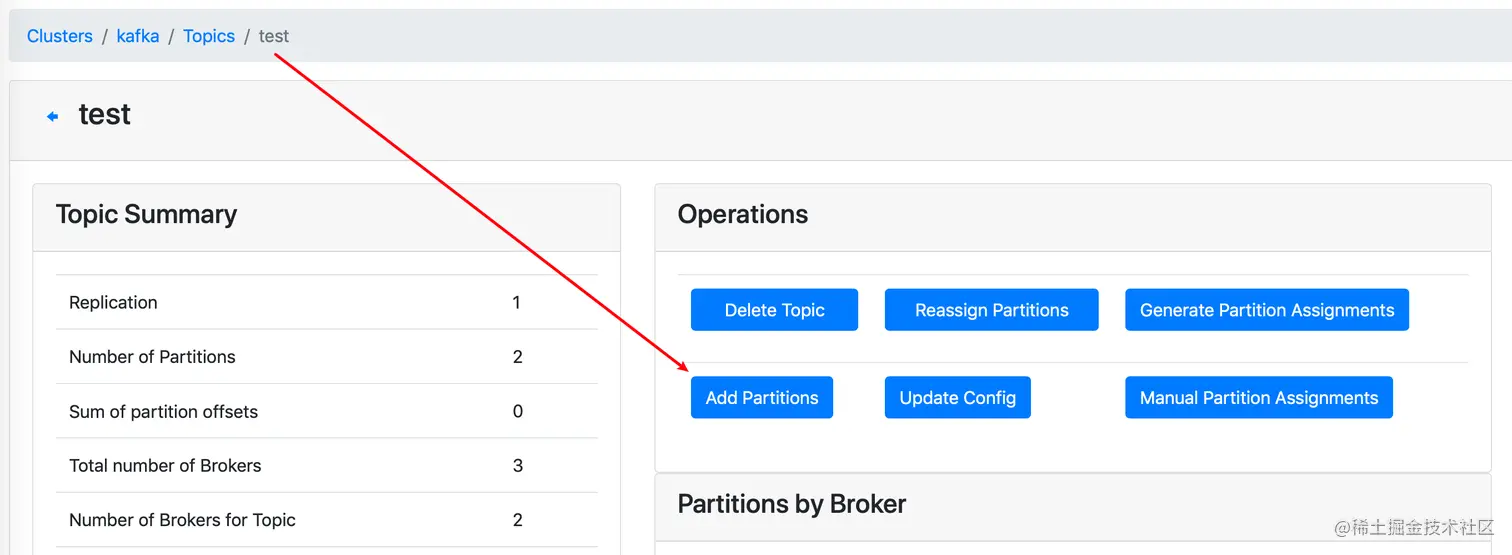
Task: Click the 'test' page heading
Action: coord(105,115)
